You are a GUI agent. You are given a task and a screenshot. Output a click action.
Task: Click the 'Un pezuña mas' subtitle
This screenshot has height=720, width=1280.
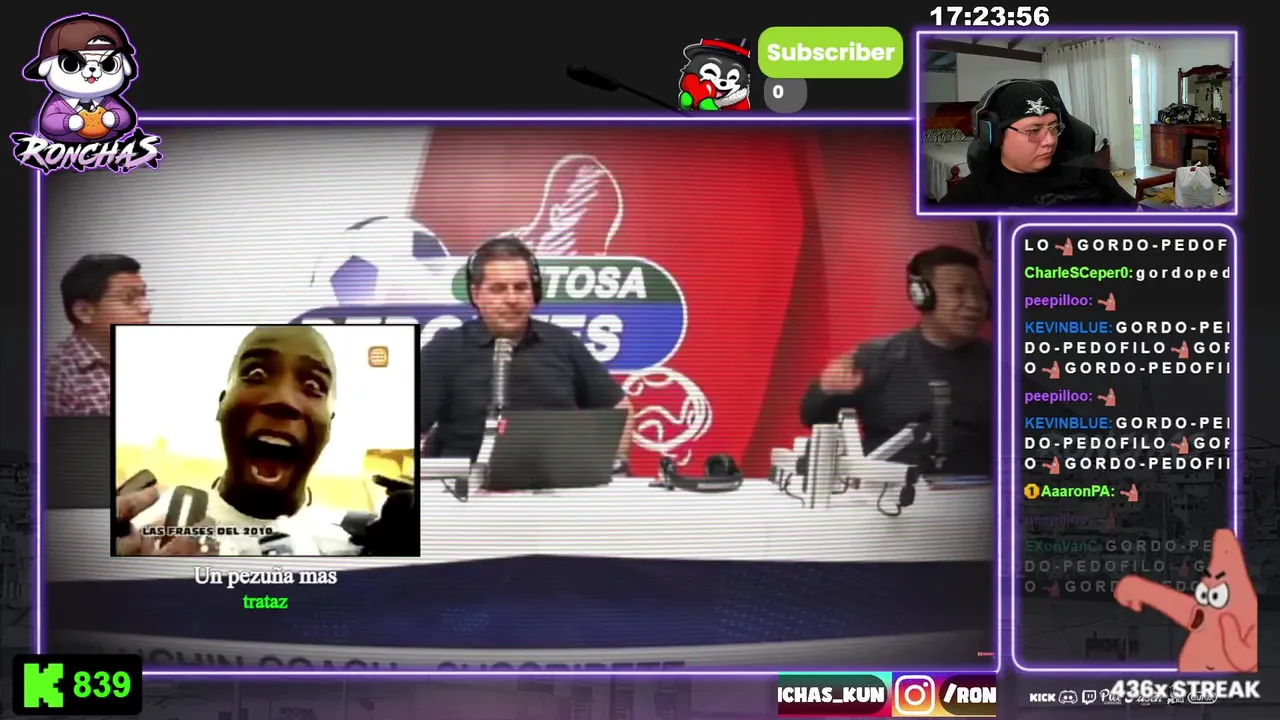(265, 576)
